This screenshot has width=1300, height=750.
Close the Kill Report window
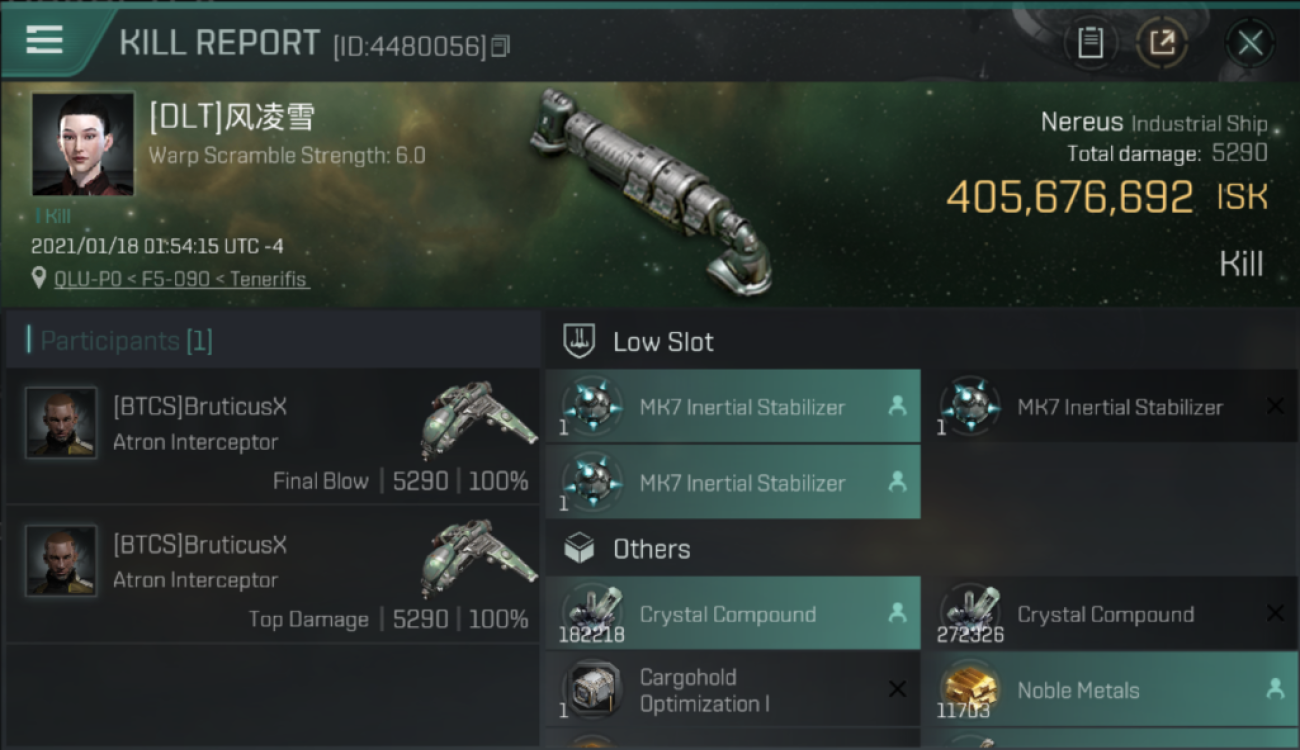point(1250,43)
